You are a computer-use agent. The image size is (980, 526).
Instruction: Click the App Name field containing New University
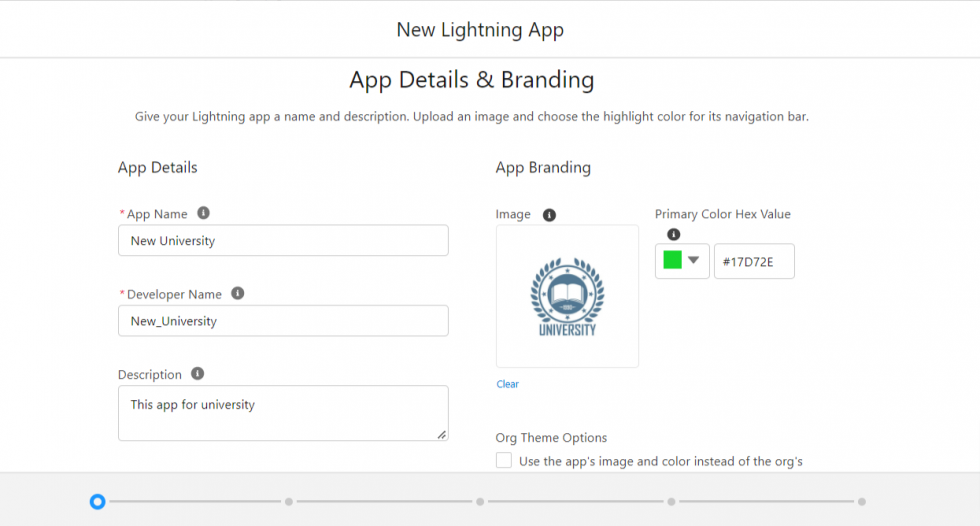point(283,241)
